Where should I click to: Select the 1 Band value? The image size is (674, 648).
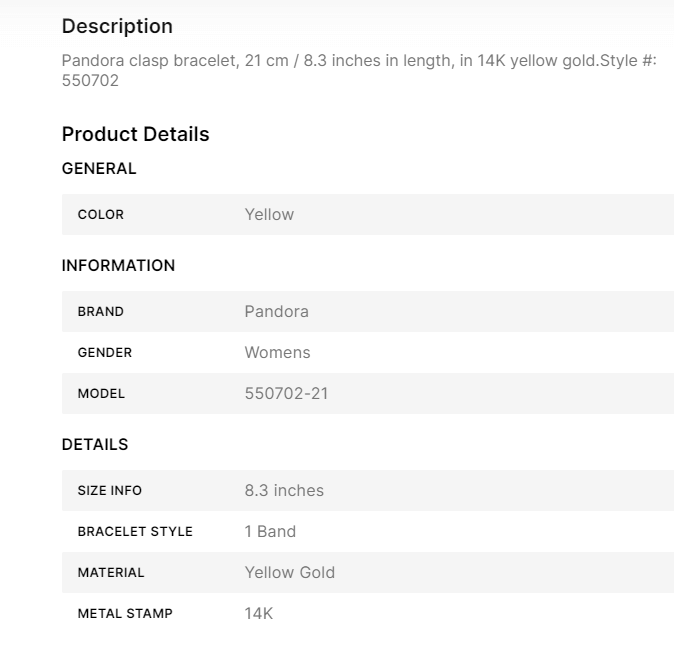pyautogui.click(x=270, y=531)
